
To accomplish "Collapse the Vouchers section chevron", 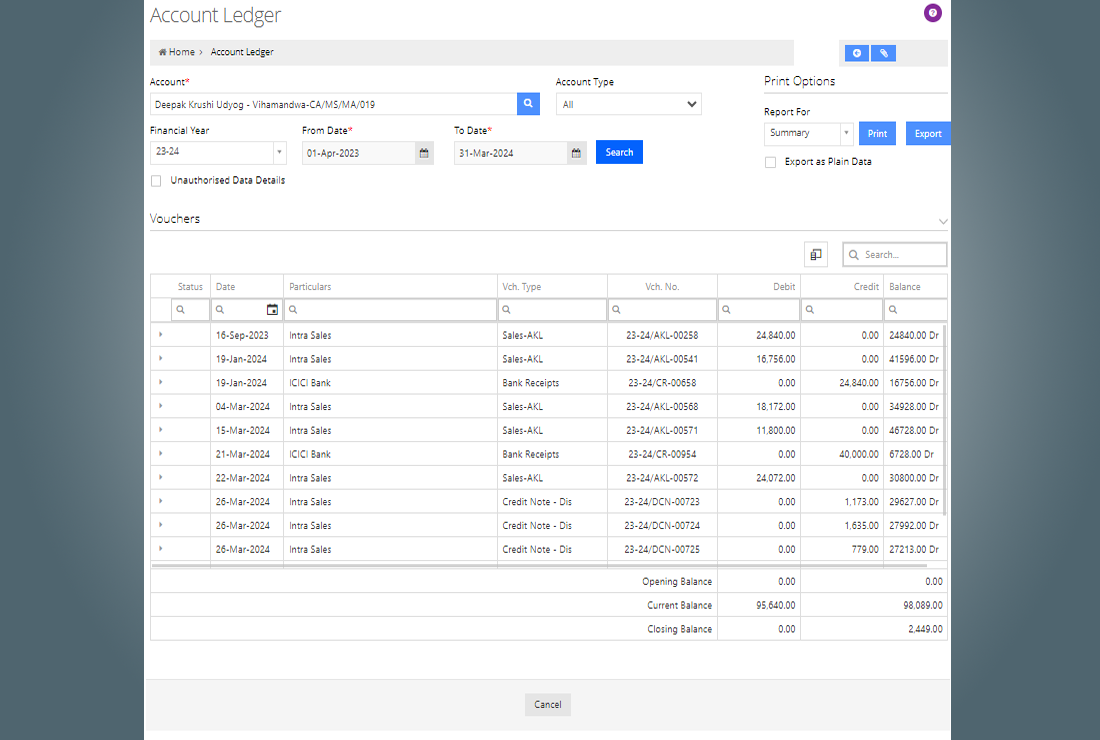I will 943,222.
